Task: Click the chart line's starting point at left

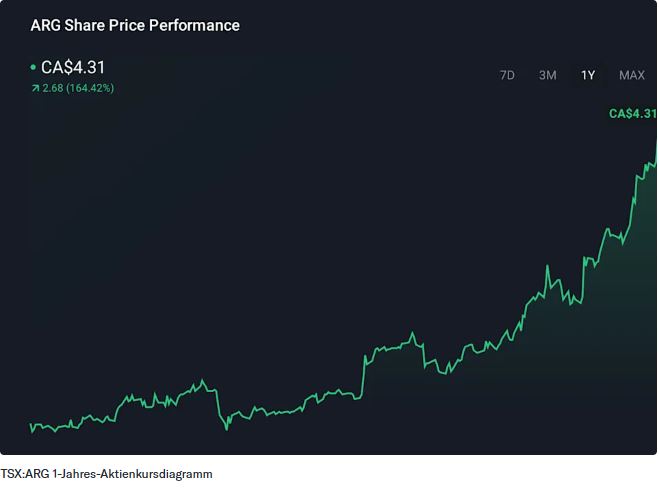Action: click(31, 424)
